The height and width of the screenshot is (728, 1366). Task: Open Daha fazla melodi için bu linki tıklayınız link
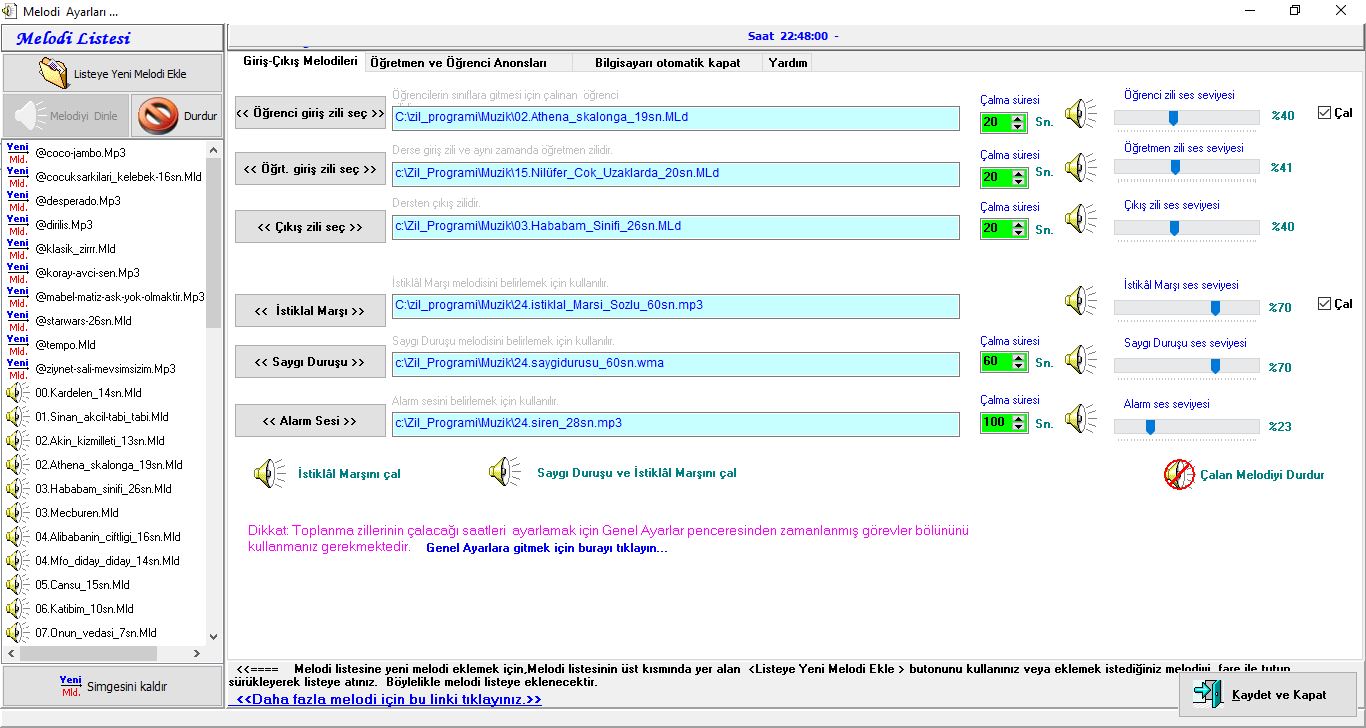(x=389, y=699)
